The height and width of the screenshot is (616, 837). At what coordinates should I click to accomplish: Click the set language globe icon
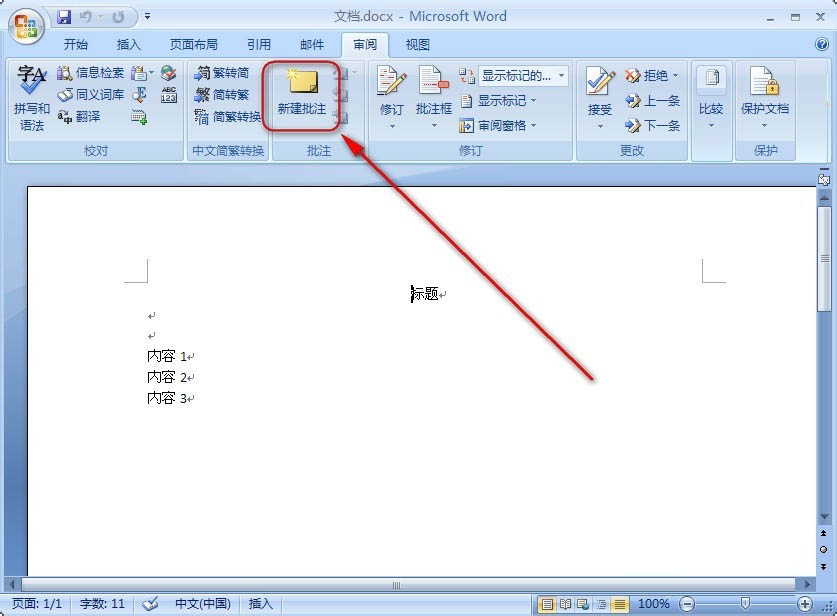(169, 72)
